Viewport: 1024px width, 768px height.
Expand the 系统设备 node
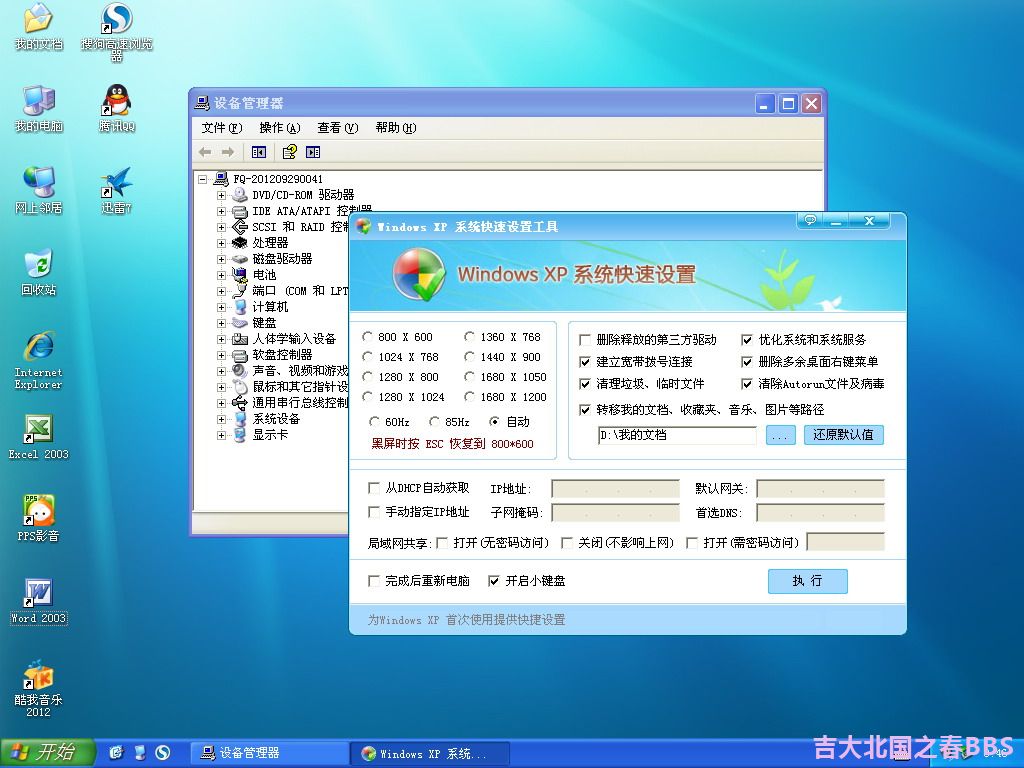221,419
